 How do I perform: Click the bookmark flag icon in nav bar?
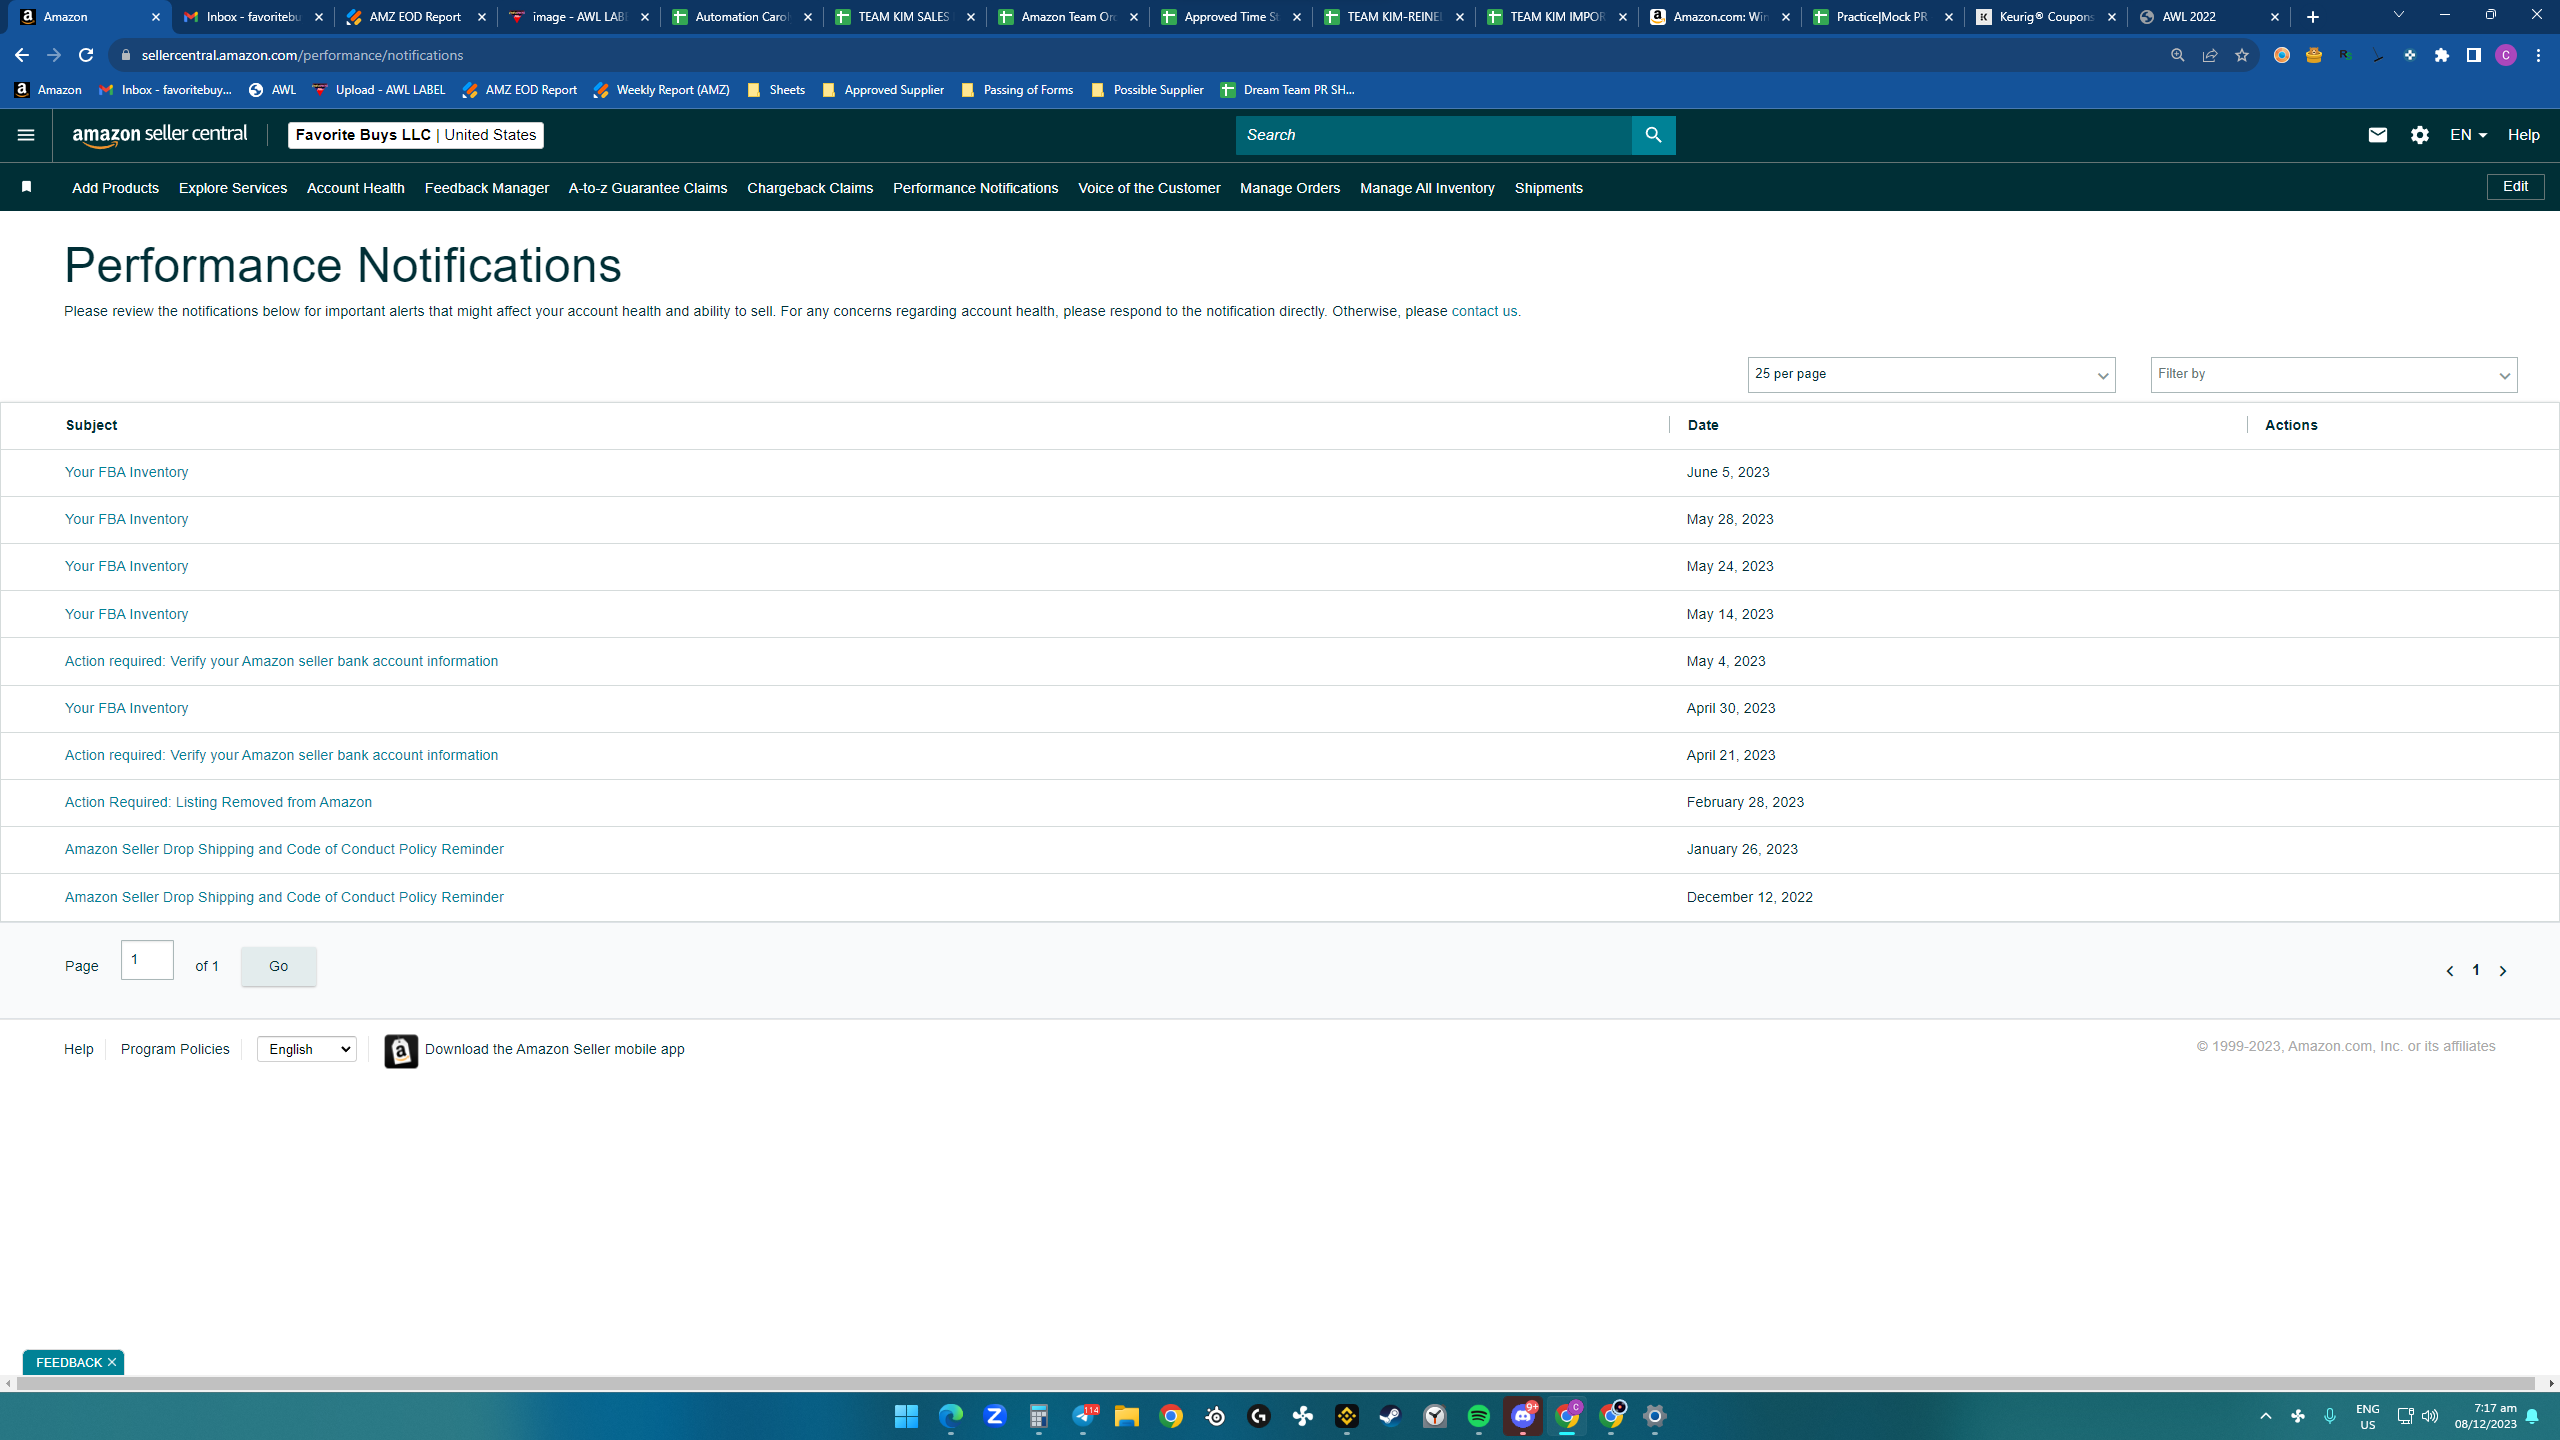27,187
